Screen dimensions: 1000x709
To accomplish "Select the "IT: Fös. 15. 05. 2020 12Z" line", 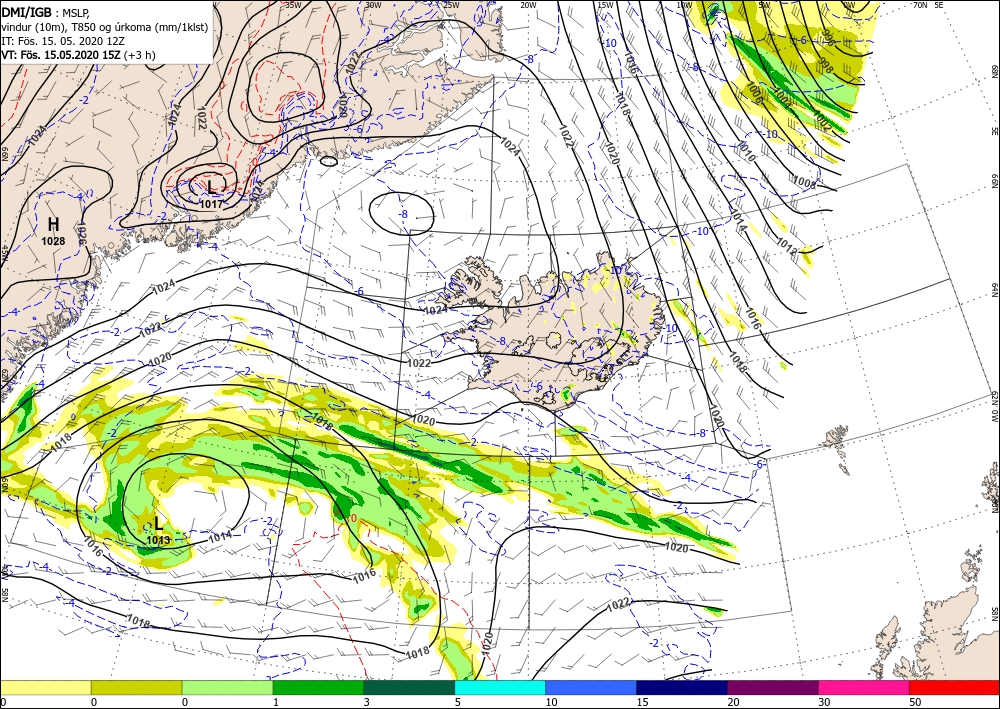I will [x=62, y=41].
